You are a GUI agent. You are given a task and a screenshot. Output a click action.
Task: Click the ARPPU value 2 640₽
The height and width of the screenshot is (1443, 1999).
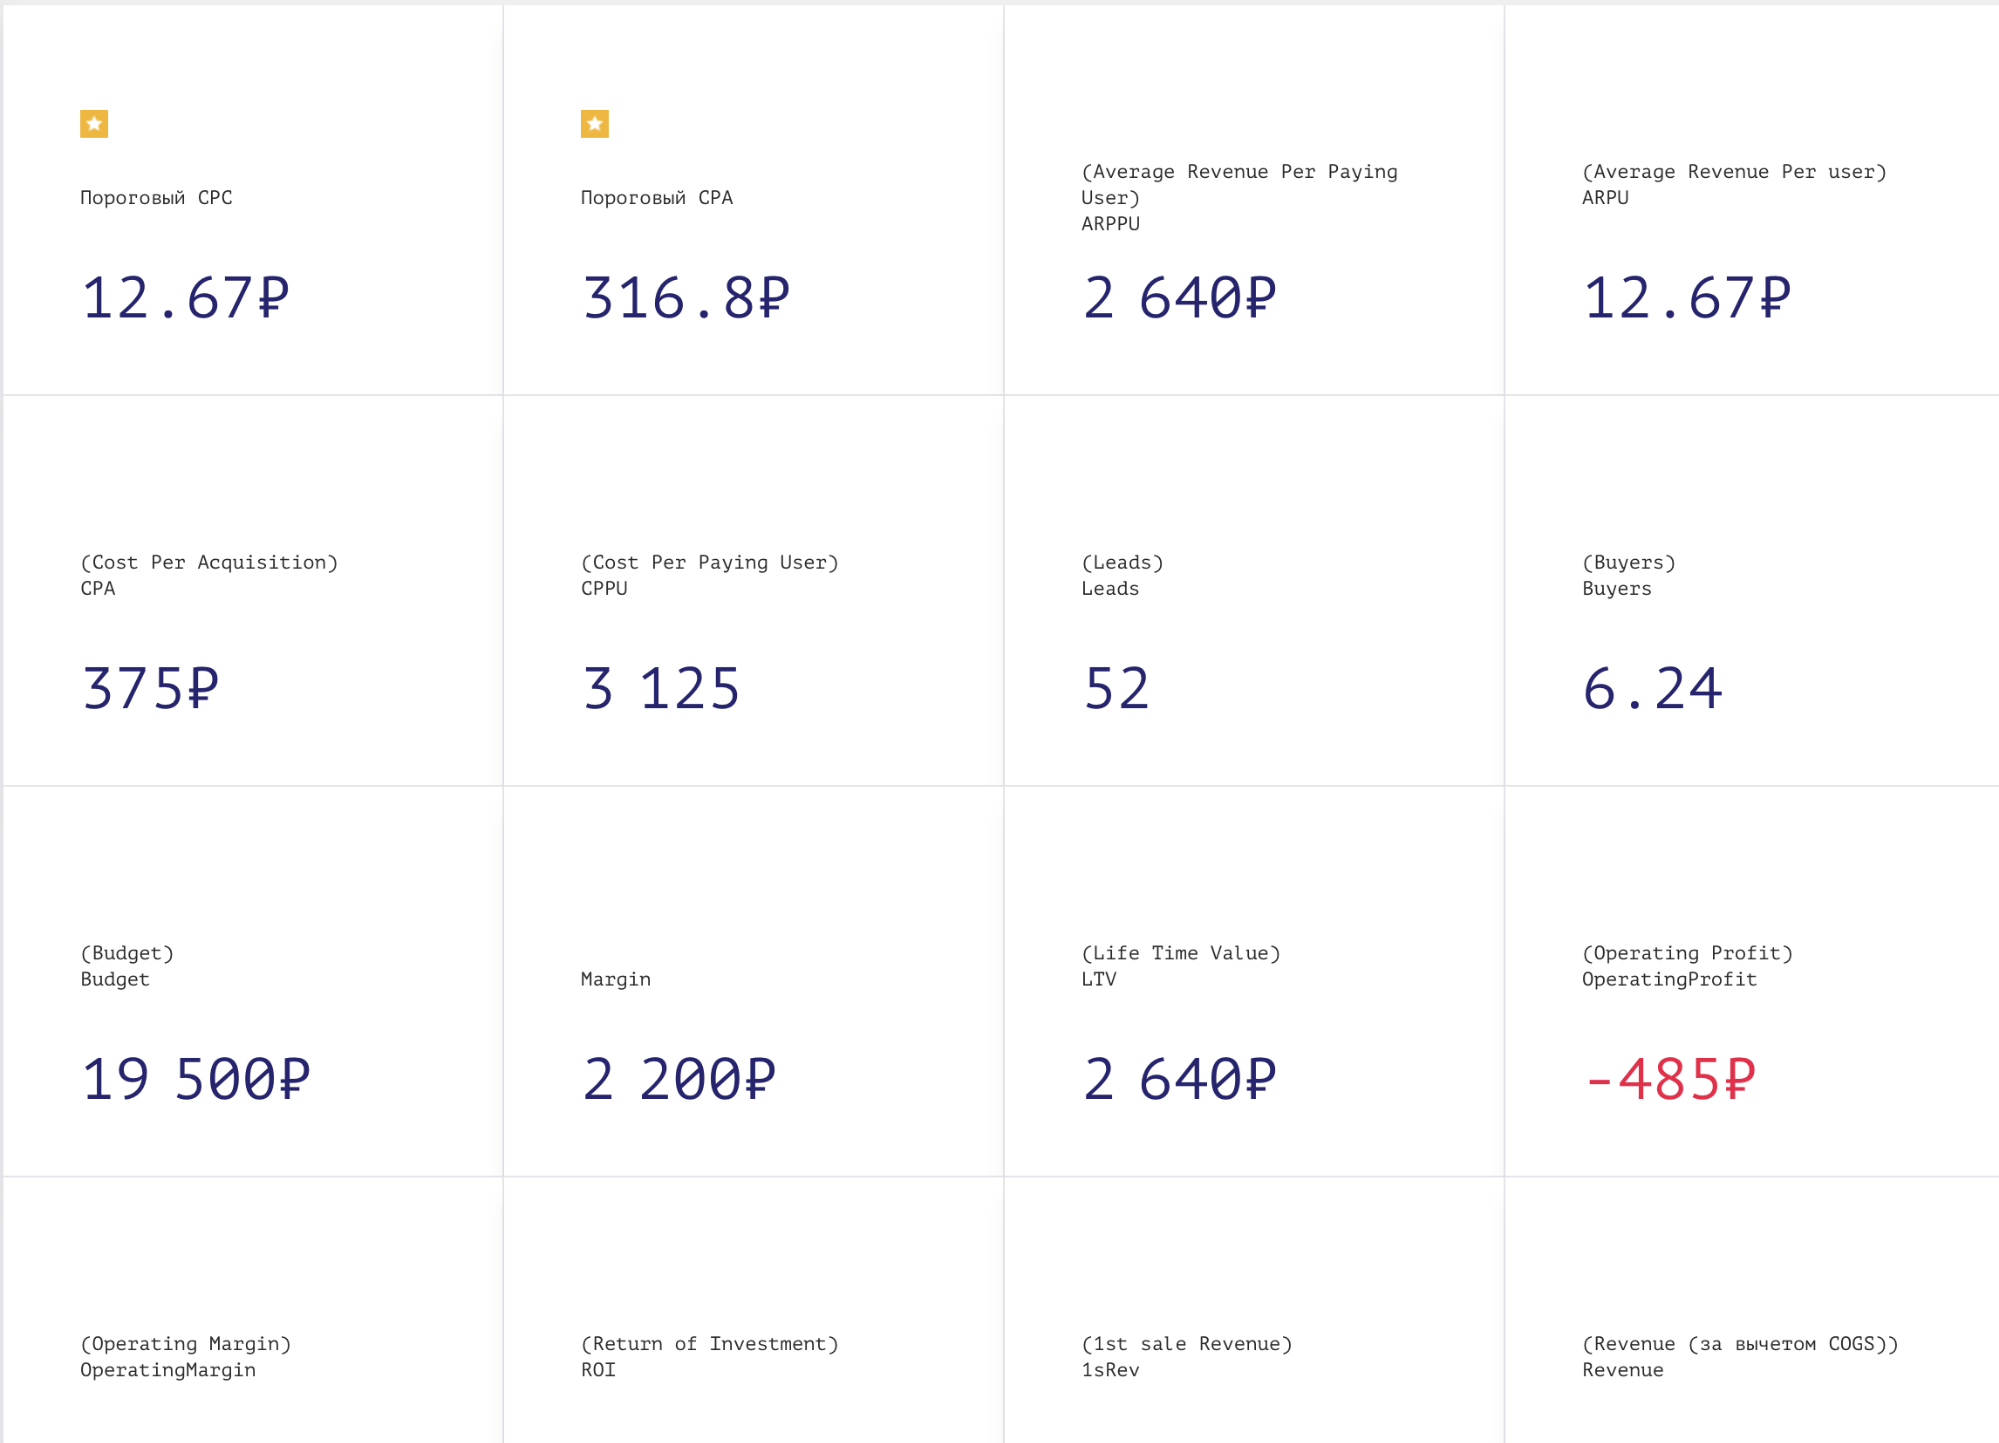[x=1180, y=298]
